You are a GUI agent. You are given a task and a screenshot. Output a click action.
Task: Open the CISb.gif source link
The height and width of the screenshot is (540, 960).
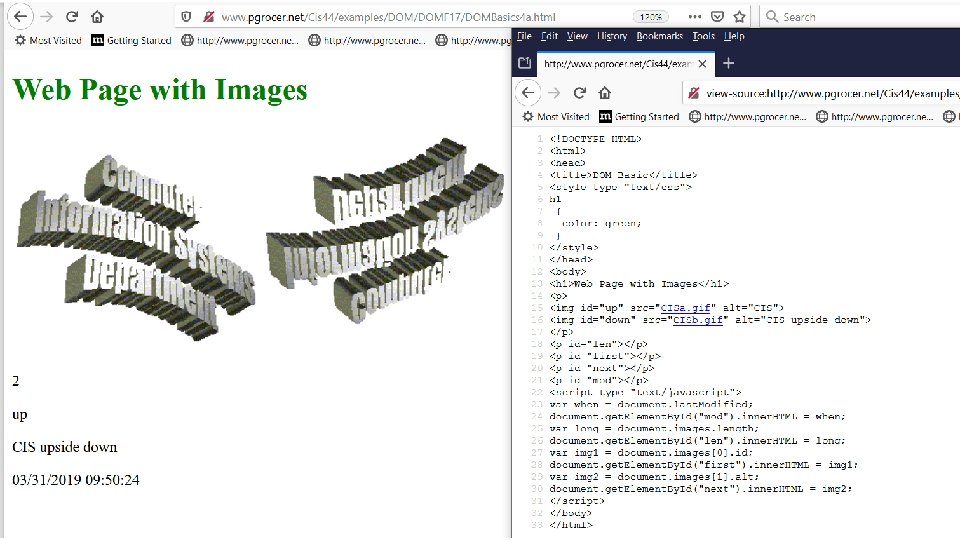[698, 320]
